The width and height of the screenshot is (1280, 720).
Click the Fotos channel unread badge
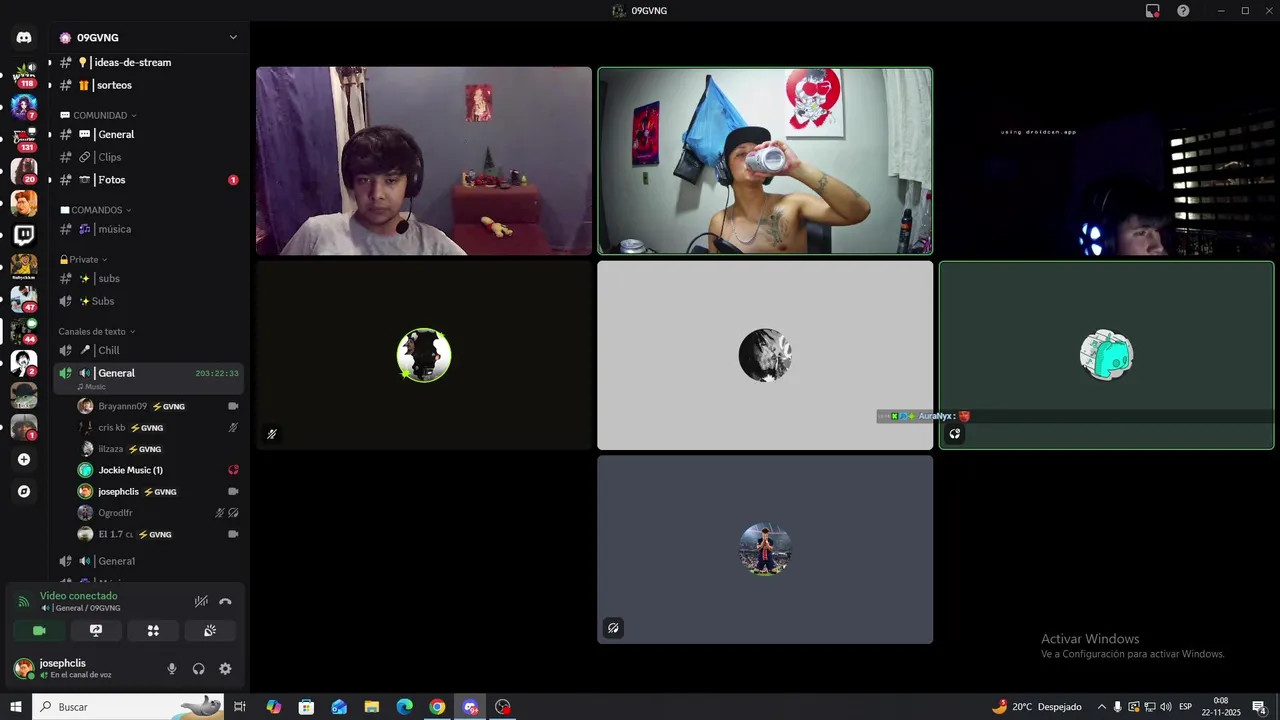(233, 180)
